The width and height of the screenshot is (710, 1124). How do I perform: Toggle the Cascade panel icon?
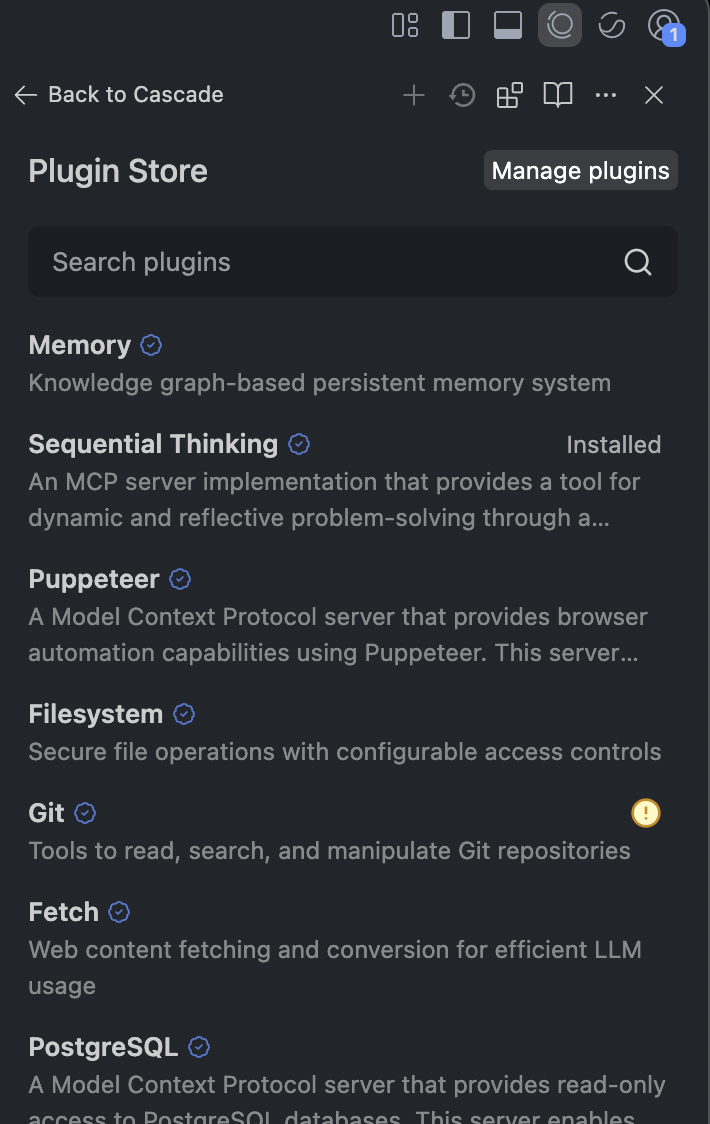(560, 26)
